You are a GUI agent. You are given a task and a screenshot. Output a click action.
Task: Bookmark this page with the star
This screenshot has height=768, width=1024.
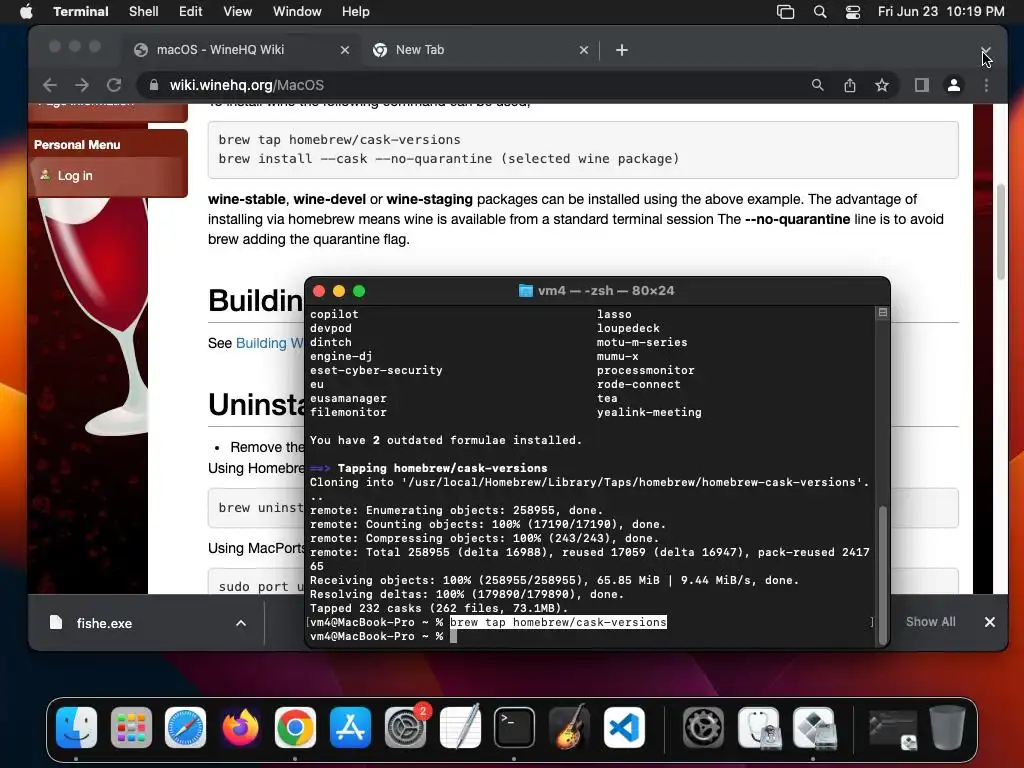click(x=882, y=85)
